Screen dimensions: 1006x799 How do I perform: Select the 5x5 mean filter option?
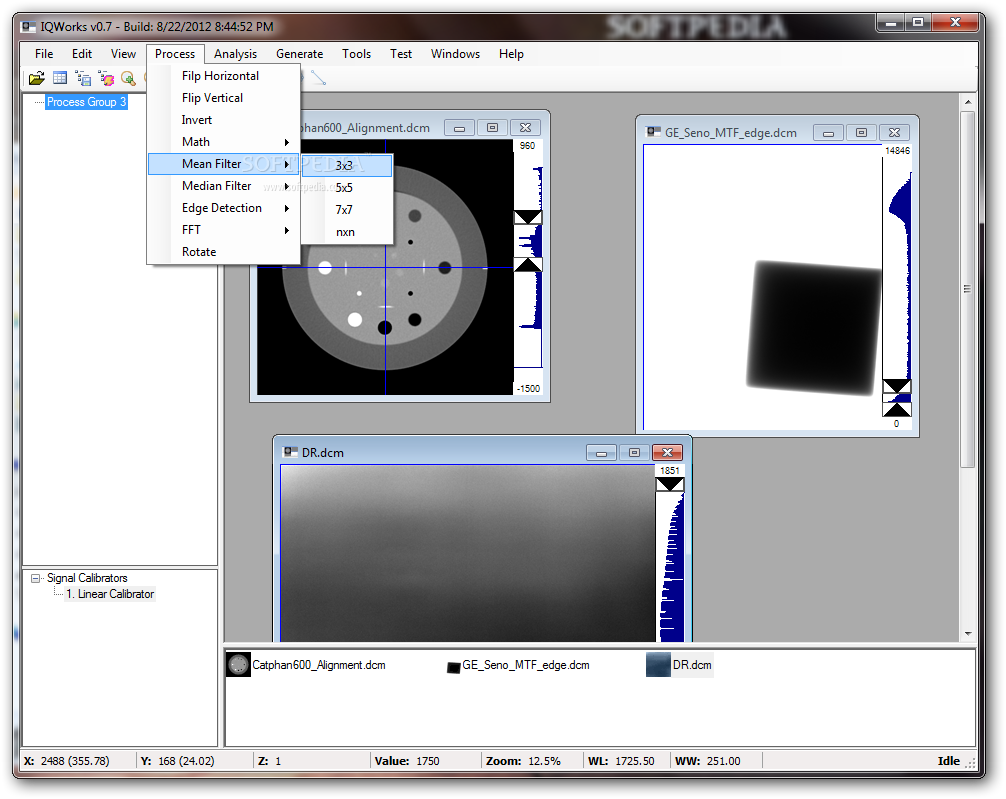(347, 187)
